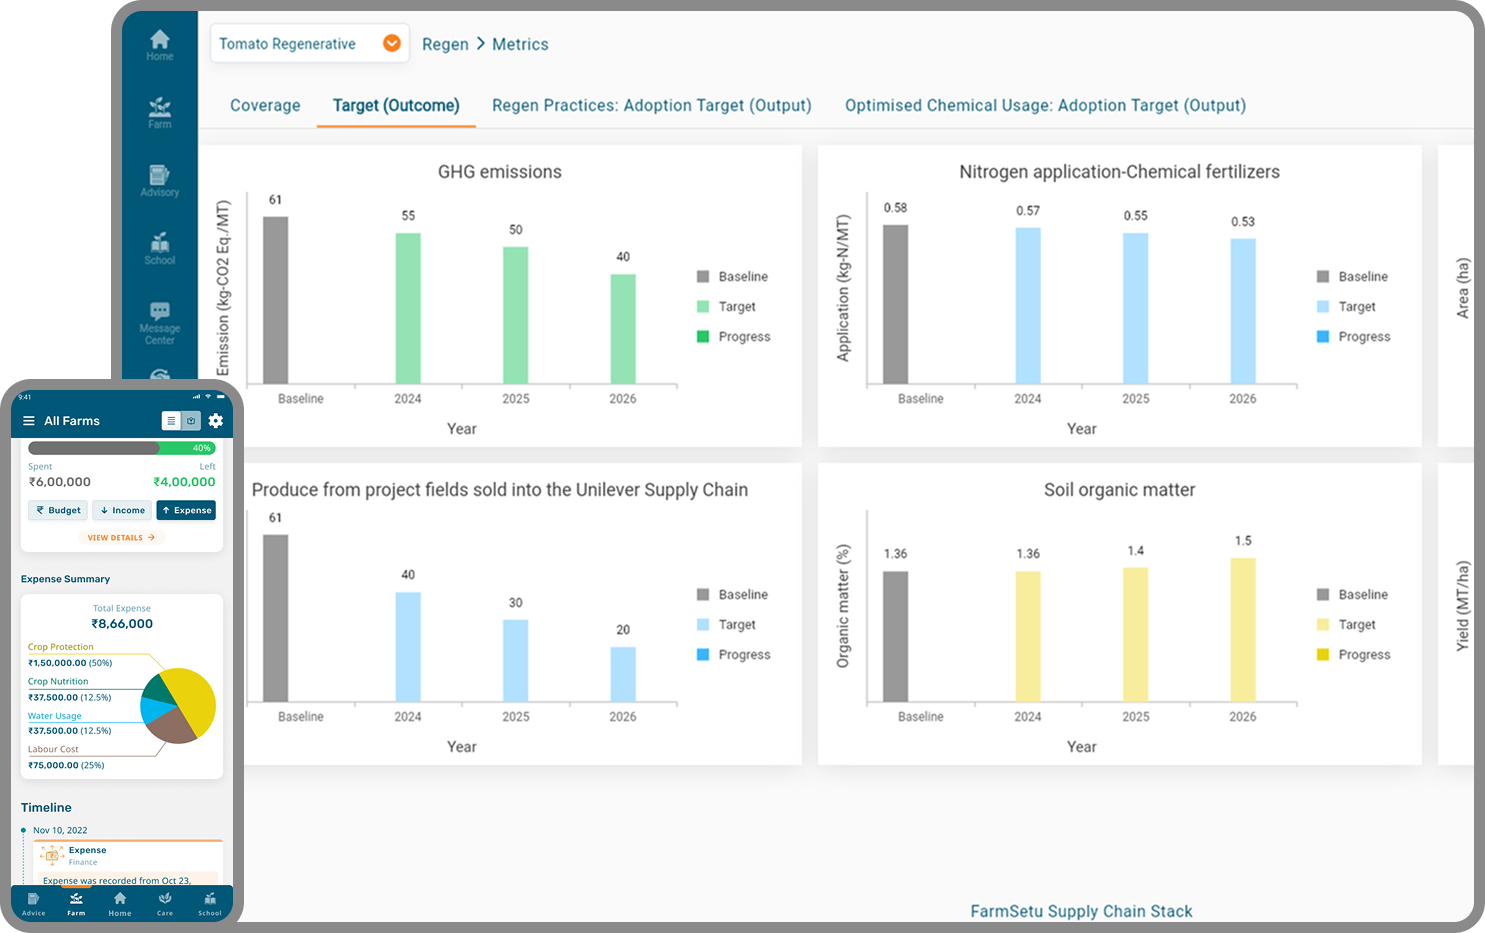Open the Optimised Chemical Usage tab
This screenshot has height=933, width=1485.
1045,105
